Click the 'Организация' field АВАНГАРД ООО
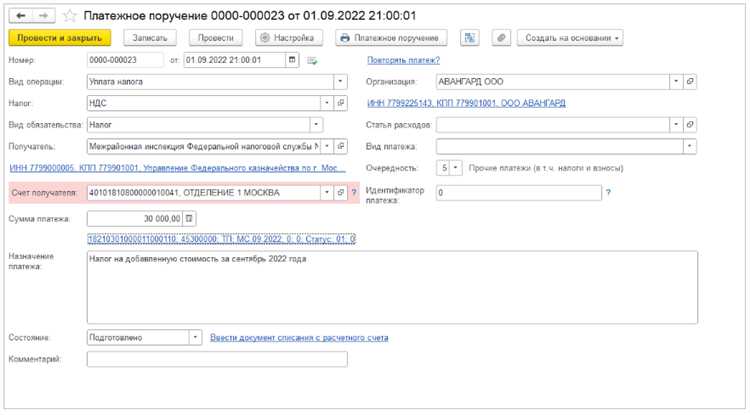Image resolution: width=750 pixels, height=415 pixels. click(552, 82)
